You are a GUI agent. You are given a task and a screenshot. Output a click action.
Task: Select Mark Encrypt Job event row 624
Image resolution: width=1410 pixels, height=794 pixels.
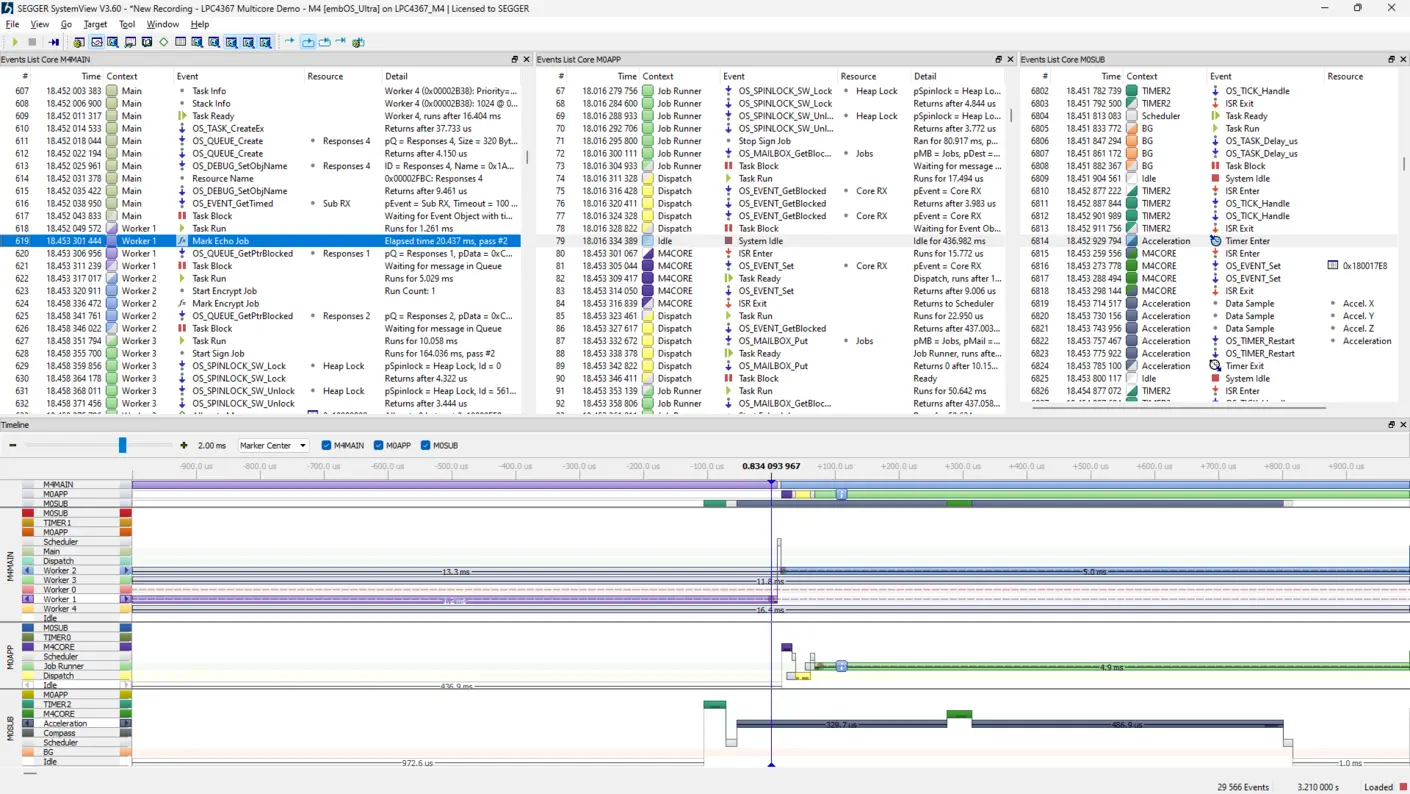point(226,303)
